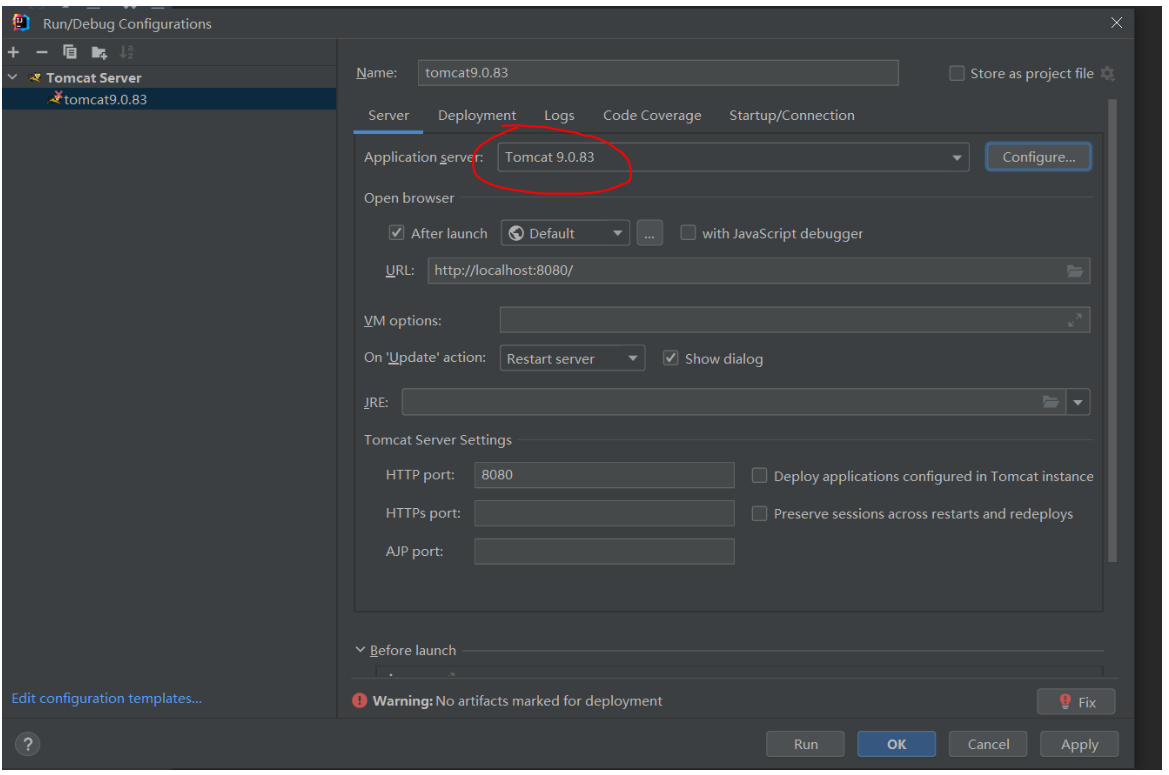Switch to the Deployment tab

point(477,116)
